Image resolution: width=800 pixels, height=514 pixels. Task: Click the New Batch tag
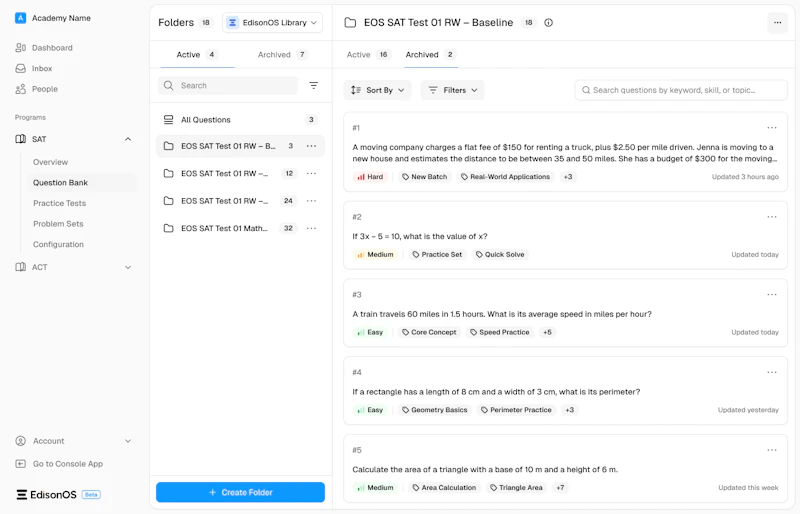tap(424, 177)
